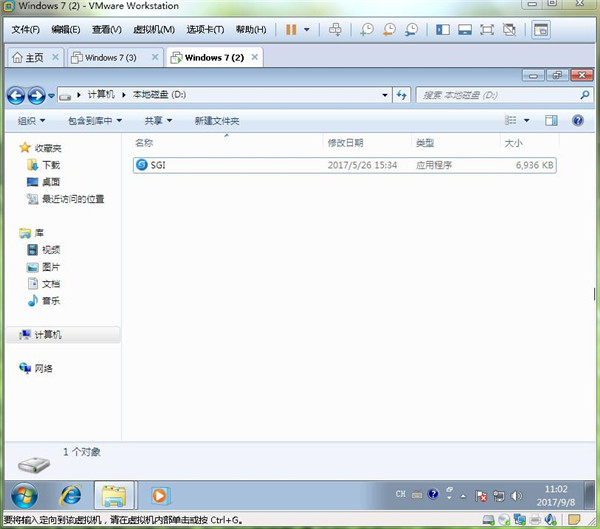Open the 编辑(E) menu
Screen dimensions: 600x529
tap(66, 29)
